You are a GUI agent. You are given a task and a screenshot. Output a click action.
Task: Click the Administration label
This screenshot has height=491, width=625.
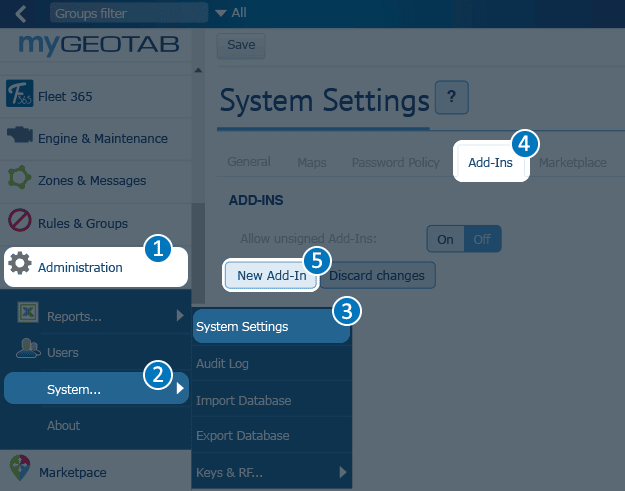80,267
